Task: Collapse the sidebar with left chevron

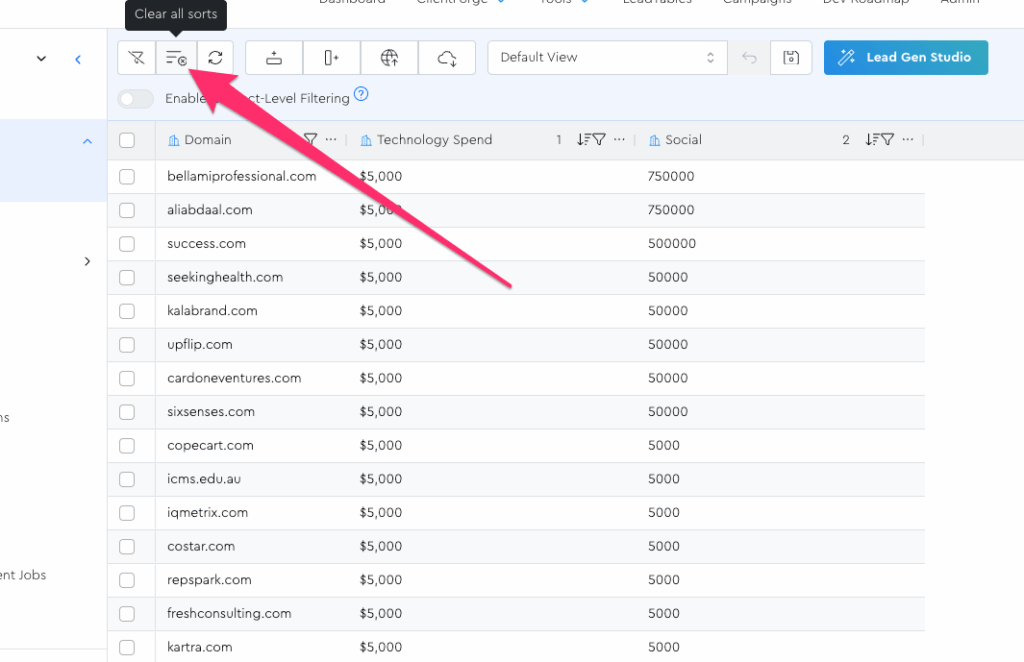Action: pyautogui.click(x=78, y=60)
